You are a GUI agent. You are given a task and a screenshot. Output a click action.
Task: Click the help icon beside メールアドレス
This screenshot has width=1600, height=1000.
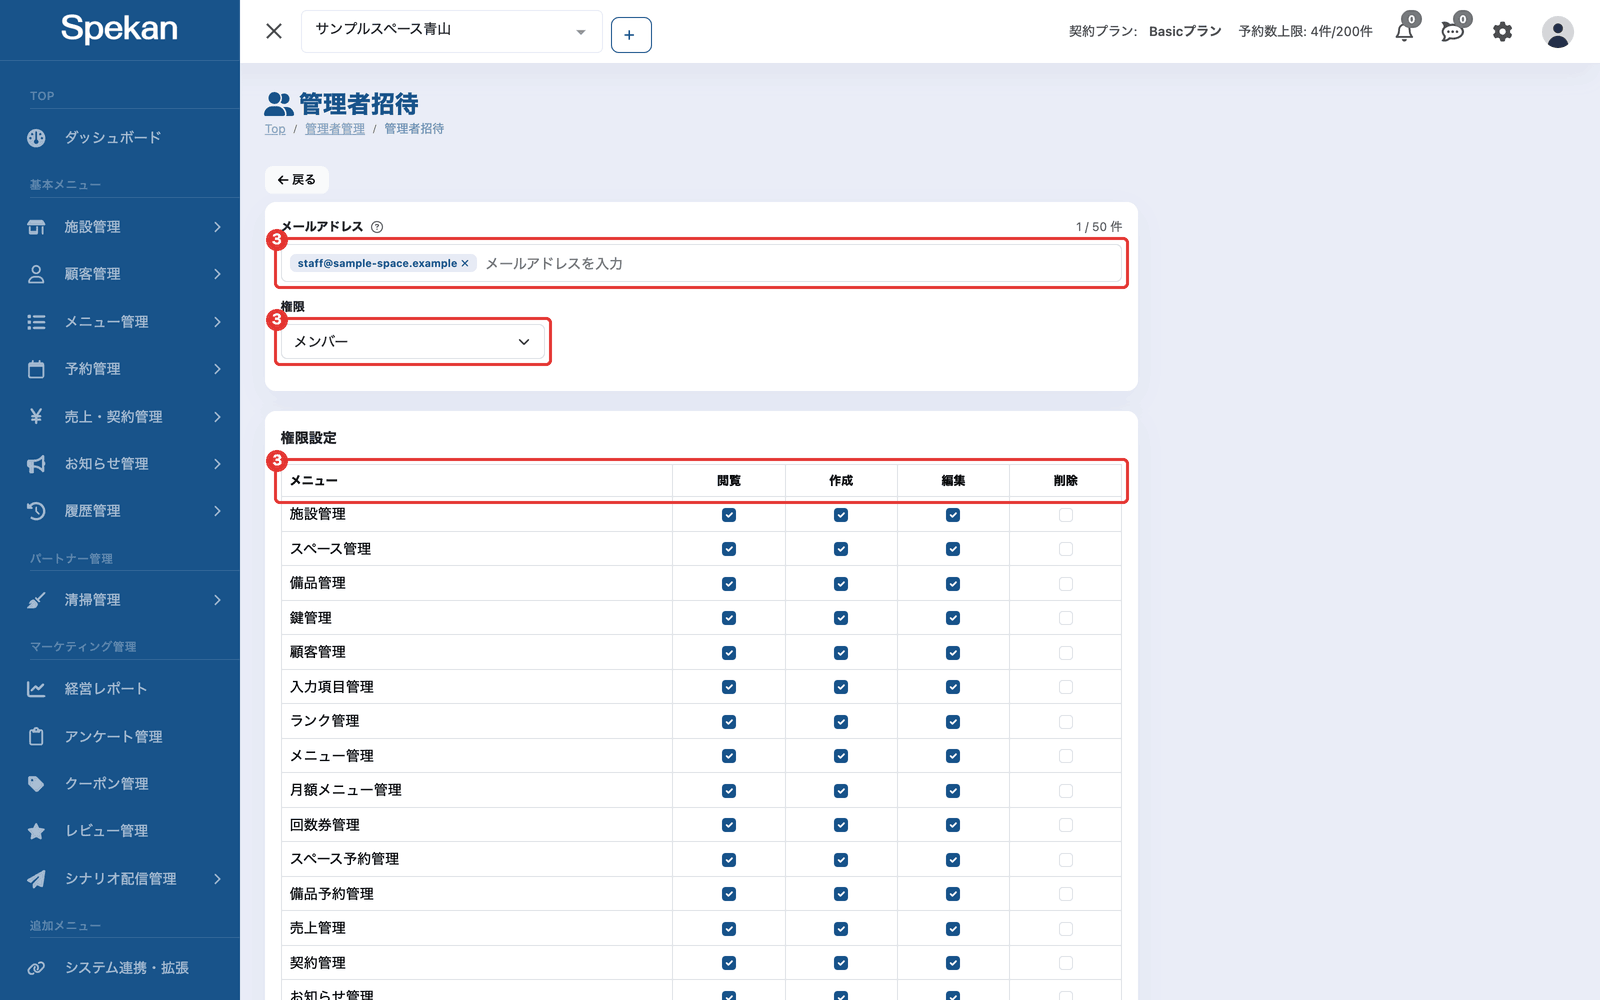(377, 227)
